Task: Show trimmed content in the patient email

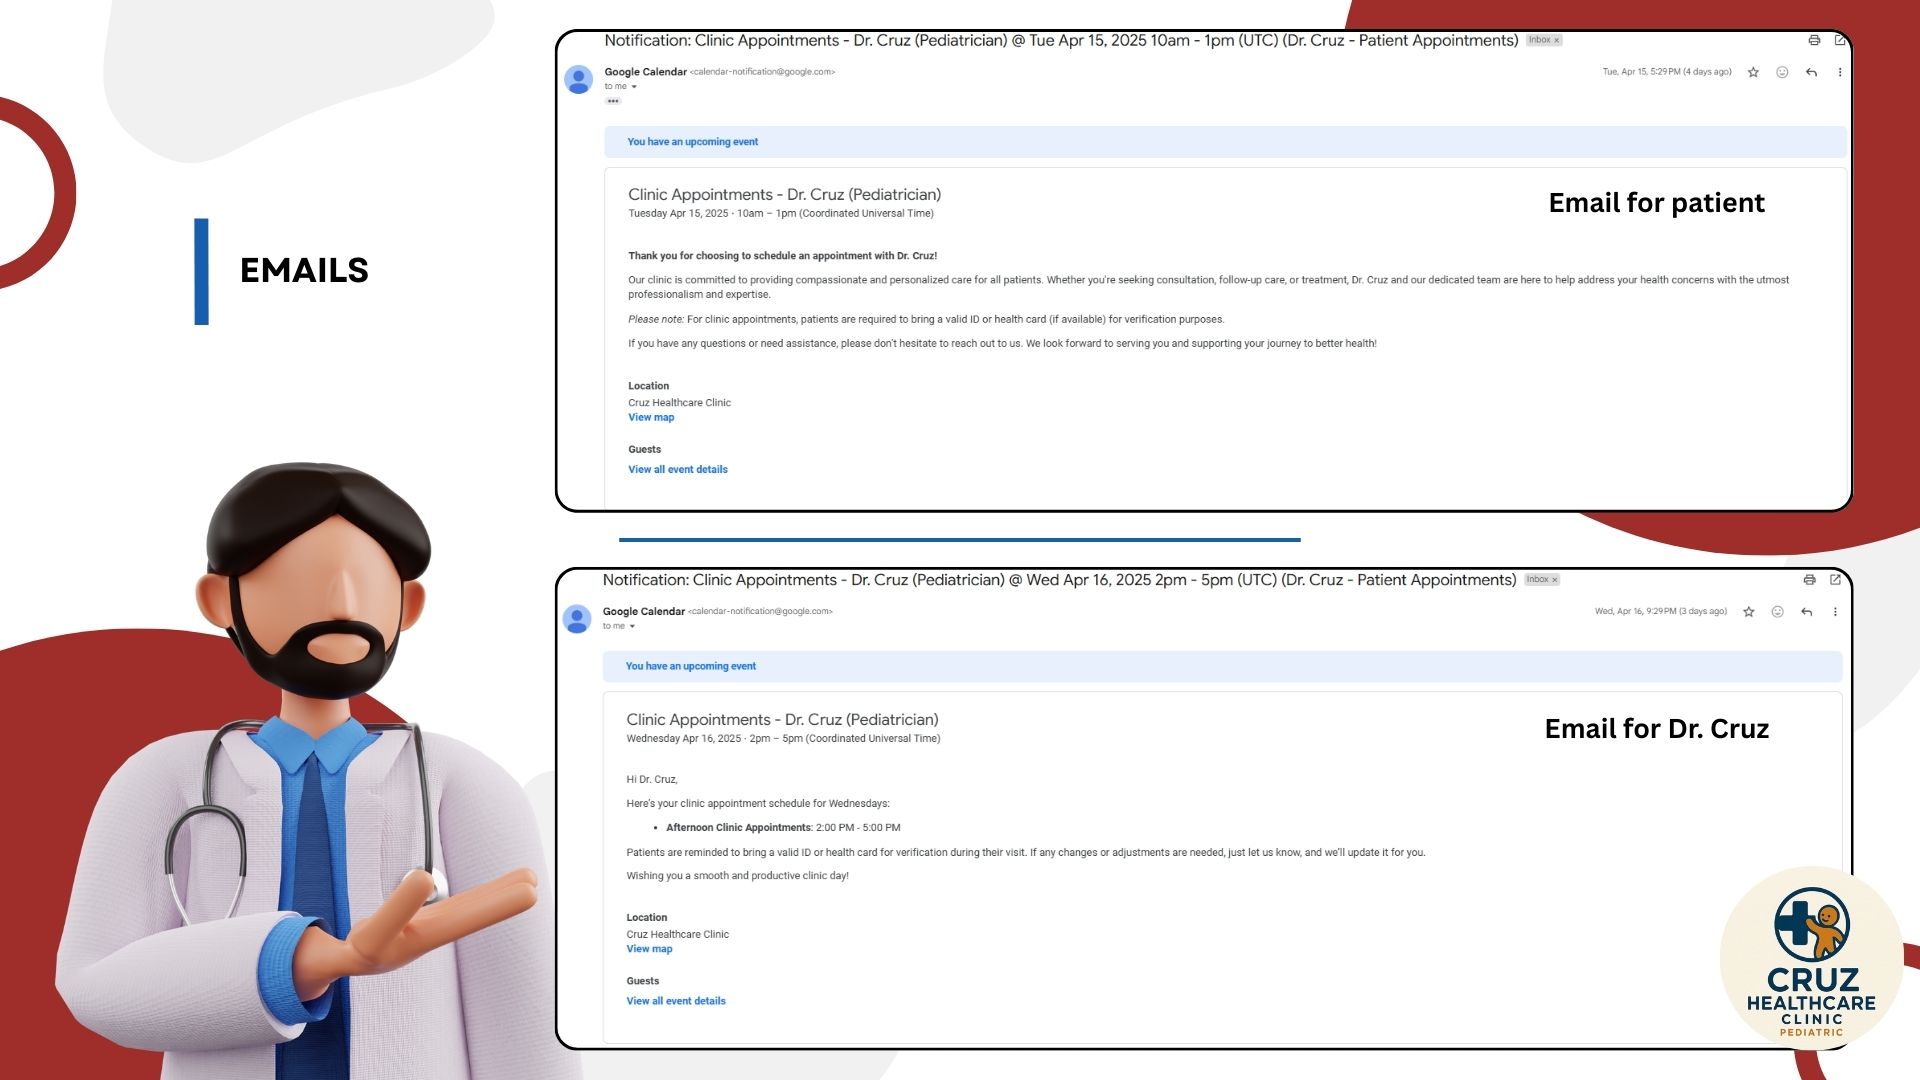Action: coord(613,101)
